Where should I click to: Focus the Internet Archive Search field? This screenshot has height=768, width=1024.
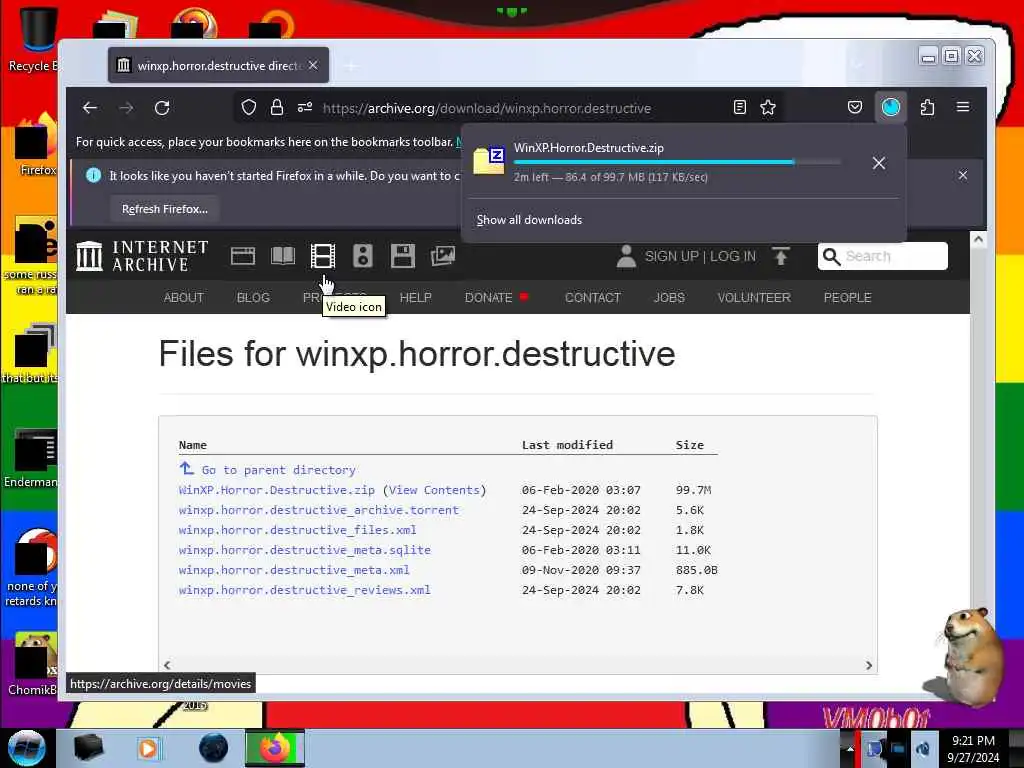coord(882,256)
